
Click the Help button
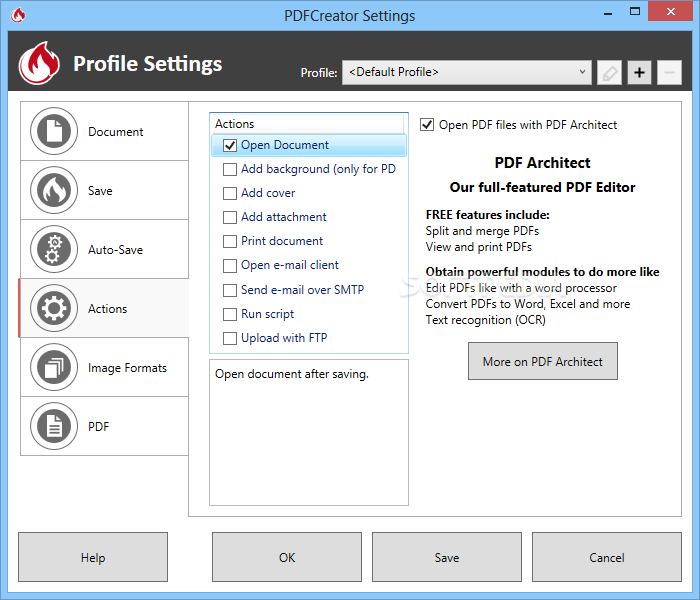93,557
